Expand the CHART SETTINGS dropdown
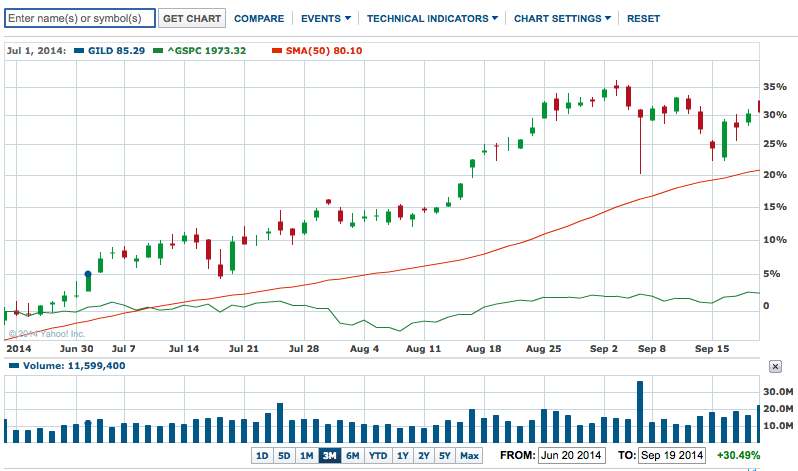798x471 pixels. pyautogui.click(x=563, y=18)
